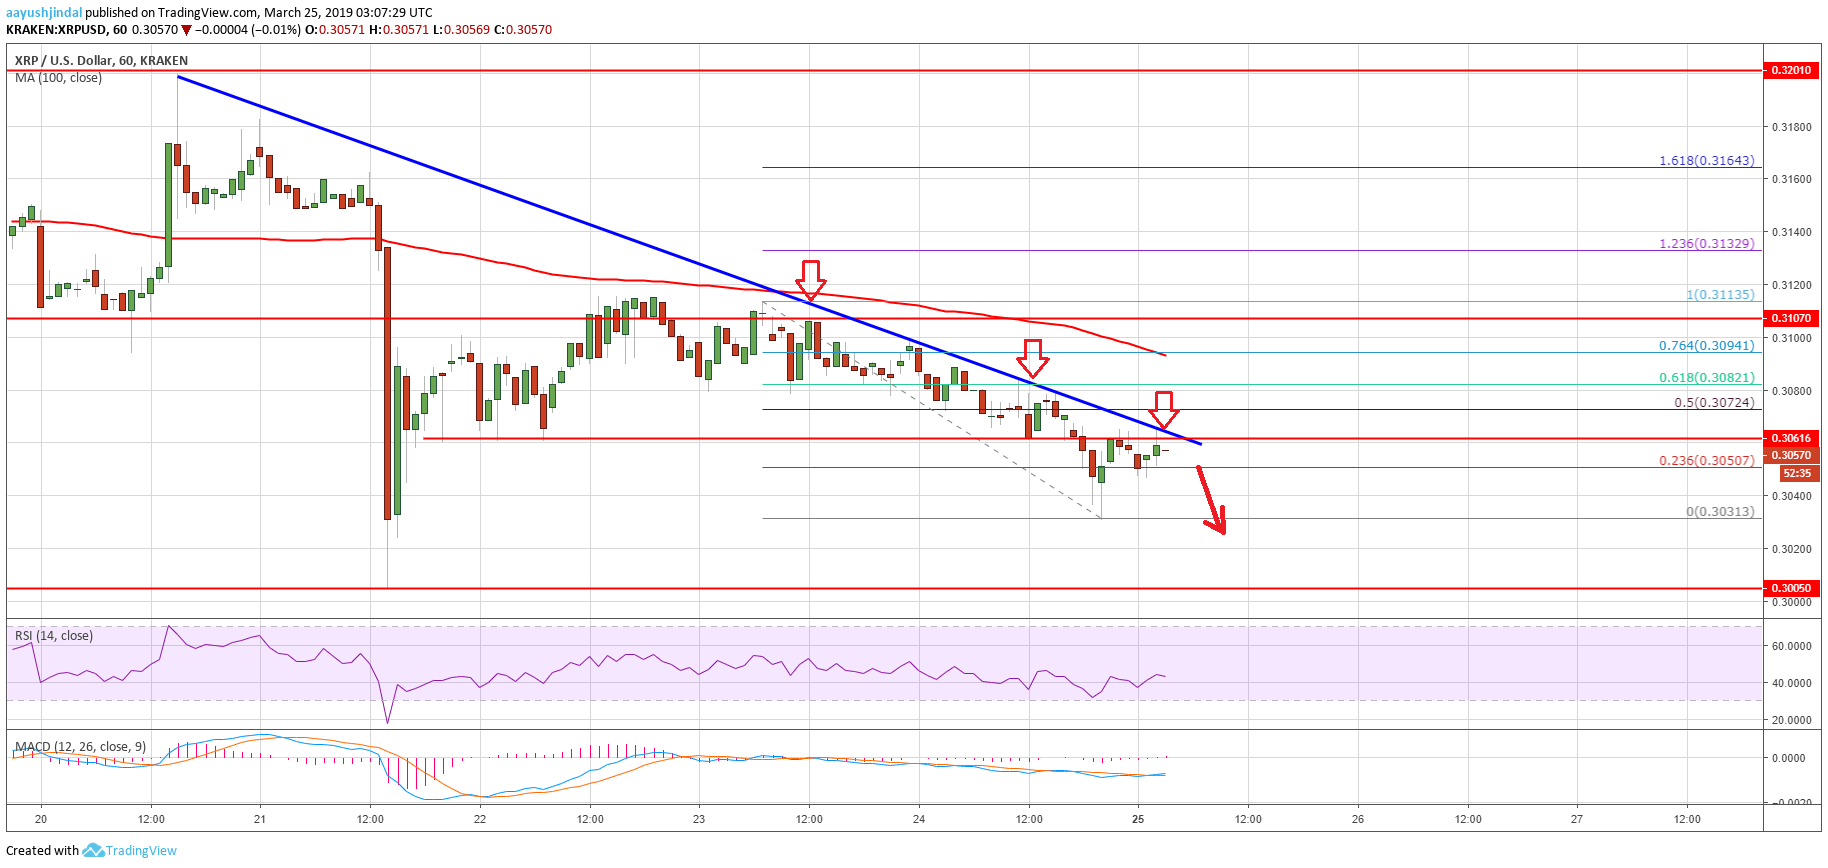Click the Fibonacci 0.236(0.30507) label
The width and height of the screenshot is (1828, 868).
[1706, 460]
